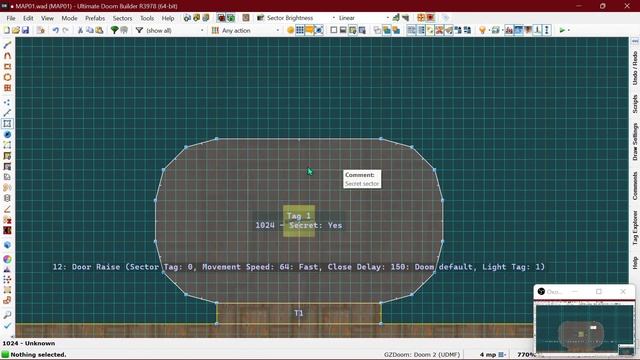Open the grid size dropdown next to 4 mp
The width and height of the screenshot is (640, 360).
click(502, 354)
